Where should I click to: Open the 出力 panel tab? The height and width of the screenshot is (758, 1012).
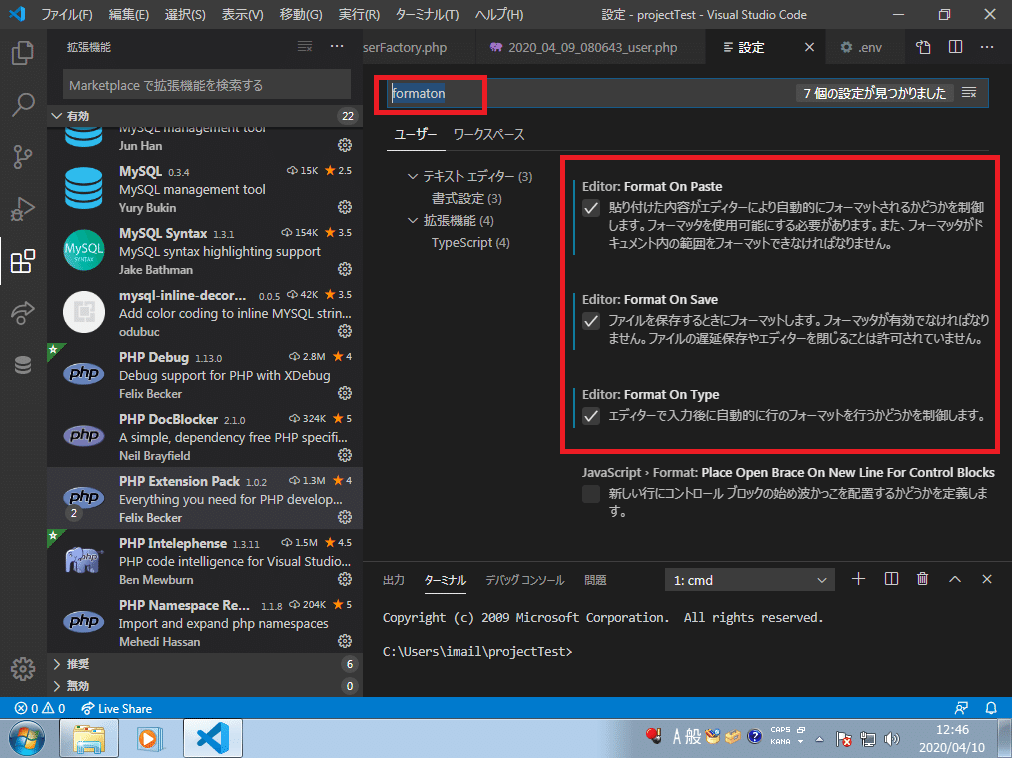[x=394, y=580]
